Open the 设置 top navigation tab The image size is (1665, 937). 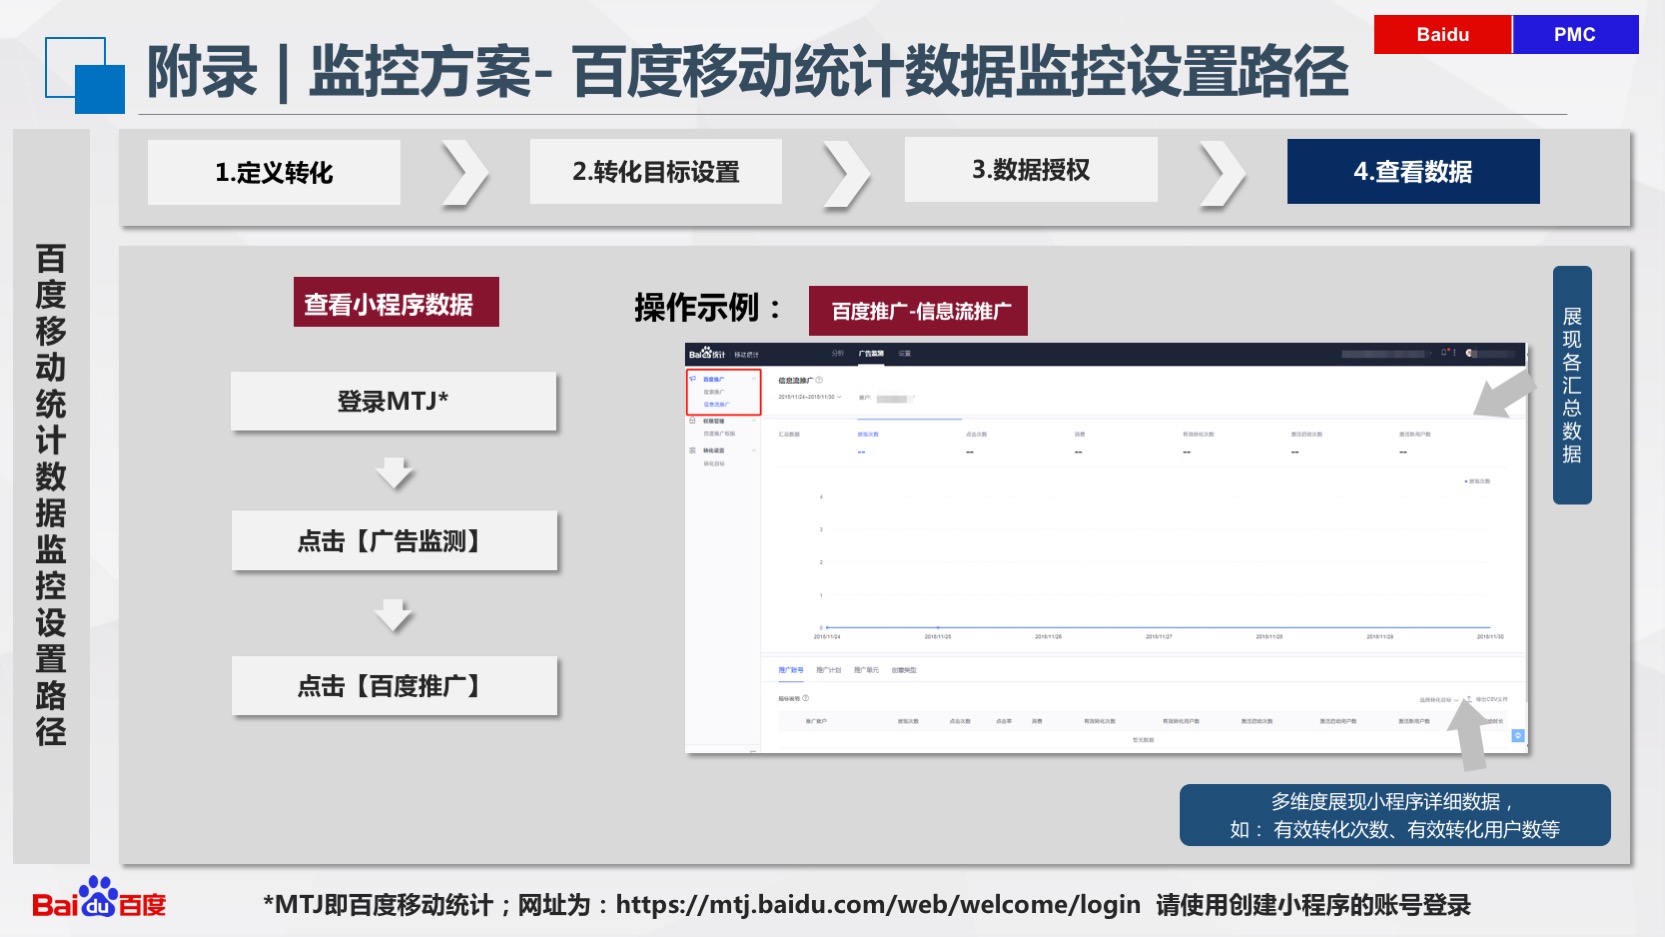click(x=905, y=353)
